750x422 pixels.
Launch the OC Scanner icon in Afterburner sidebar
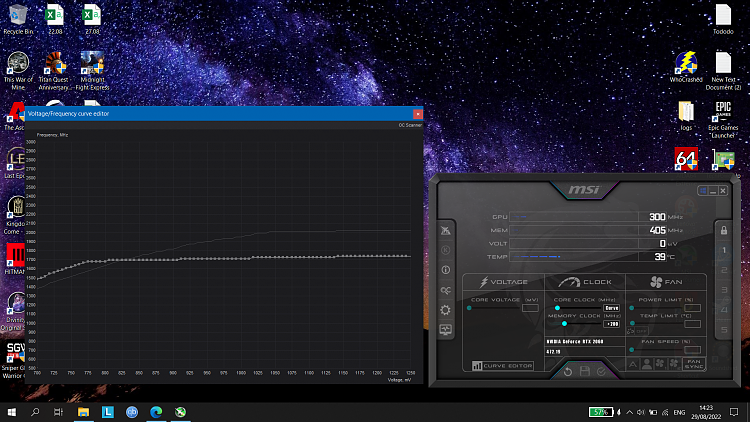445,290
